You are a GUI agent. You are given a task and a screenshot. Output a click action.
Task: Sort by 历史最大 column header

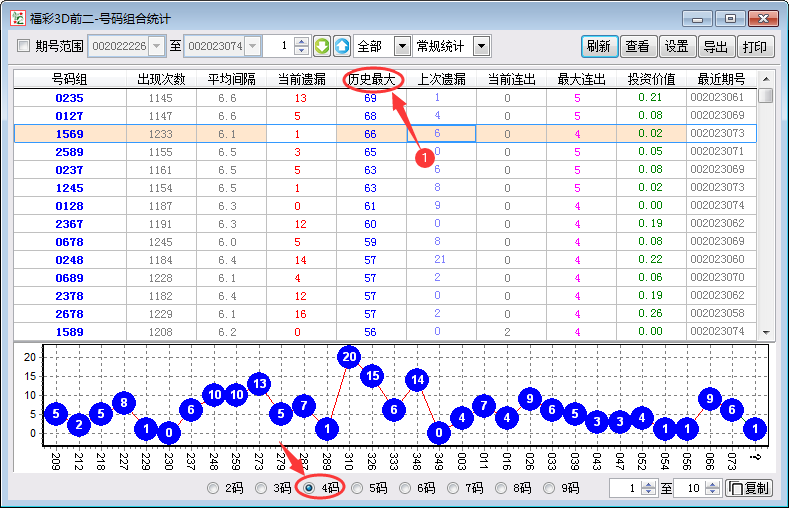coord(371,79)
